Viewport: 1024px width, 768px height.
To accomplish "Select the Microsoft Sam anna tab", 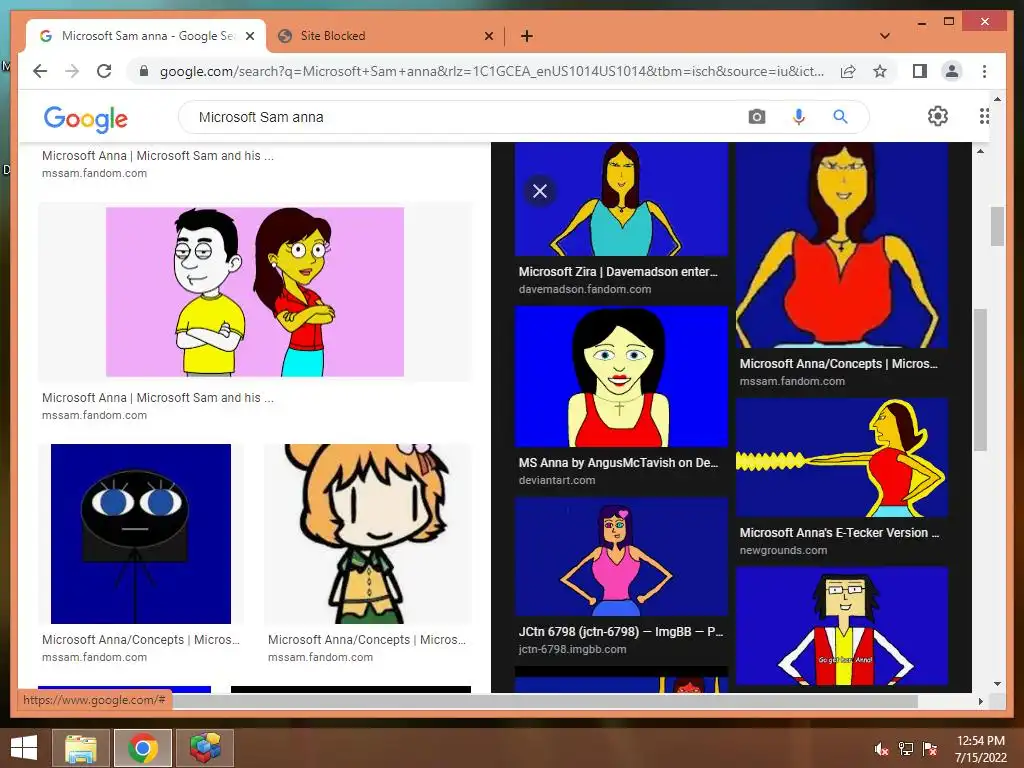I will (x=146, y=36).
